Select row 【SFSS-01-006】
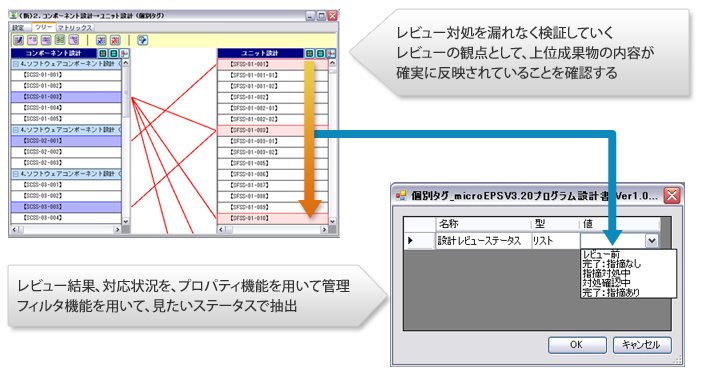The height and width of the screenshot is (380, 720). [x=273, y=174]
